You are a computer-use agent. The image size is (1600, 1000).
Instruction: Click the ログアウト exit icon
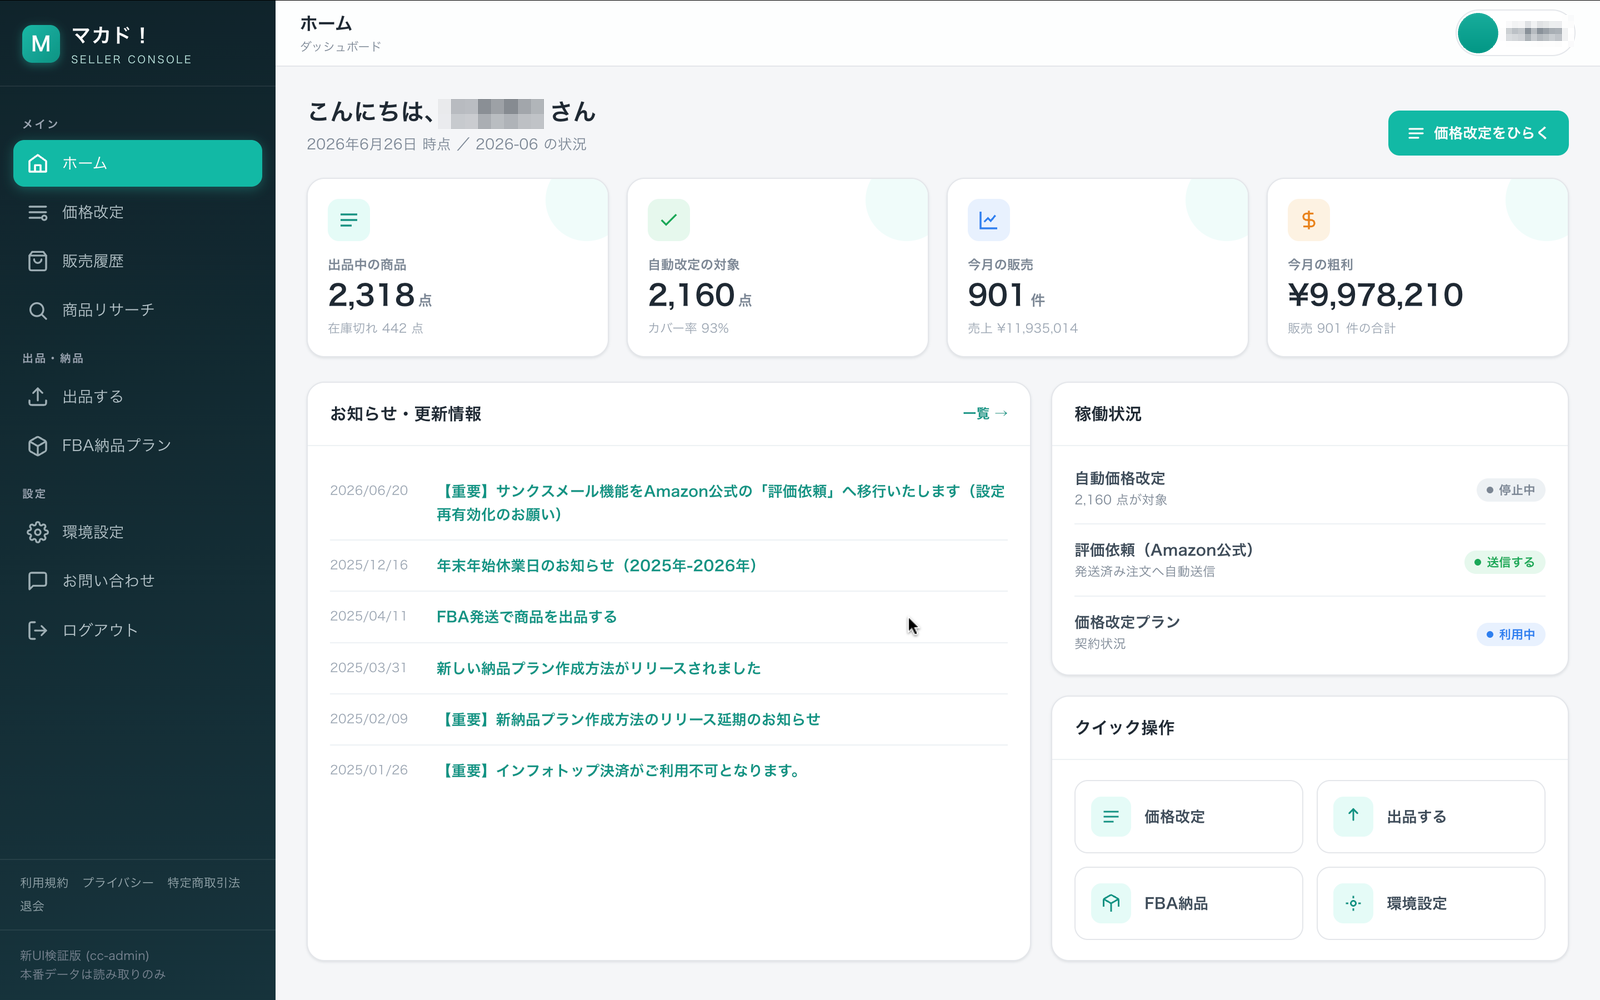38,630
